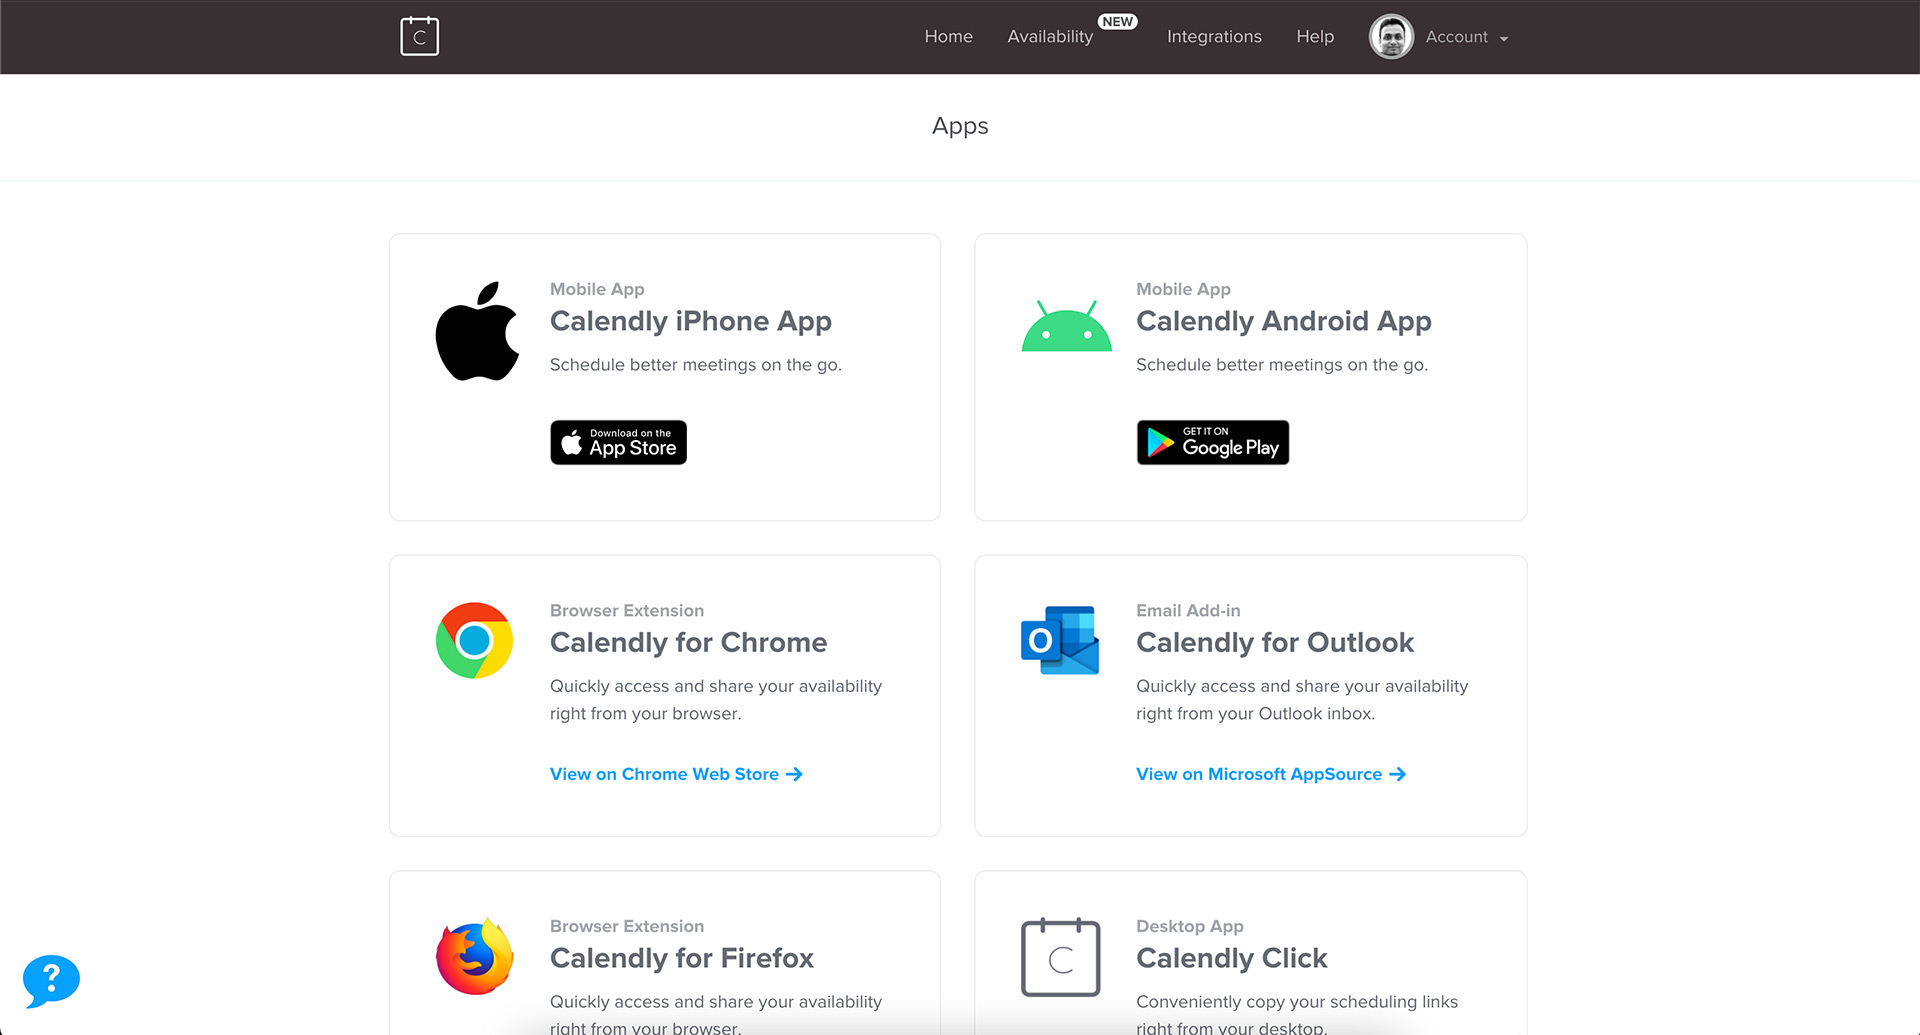
Task: Click the Calendly Click description
Action: [1297, 1013]
